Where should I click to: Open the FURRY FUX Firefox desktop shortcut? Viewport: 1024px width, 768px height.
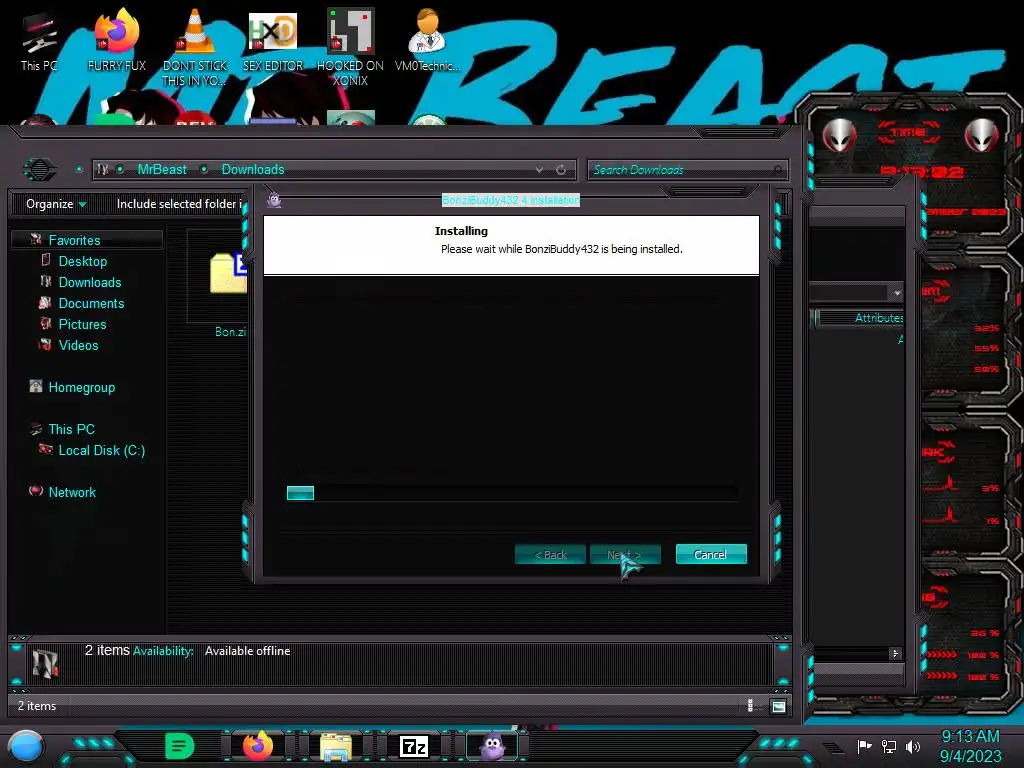click(117, 42)
